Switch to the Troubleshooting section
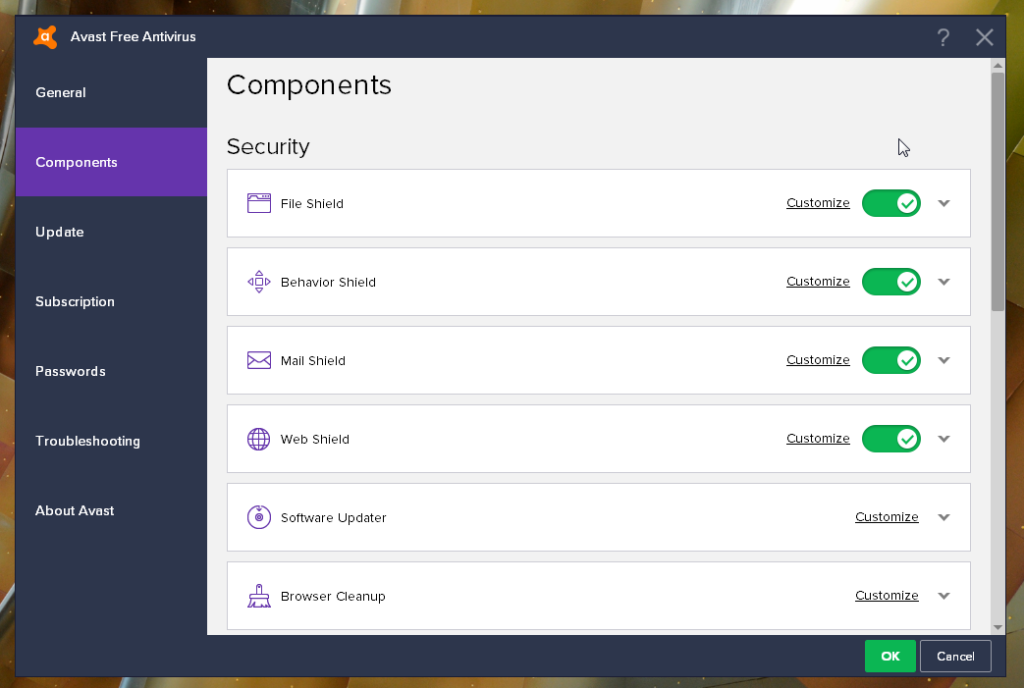Viewport: 1024px width, 688px height. point(87,441)
